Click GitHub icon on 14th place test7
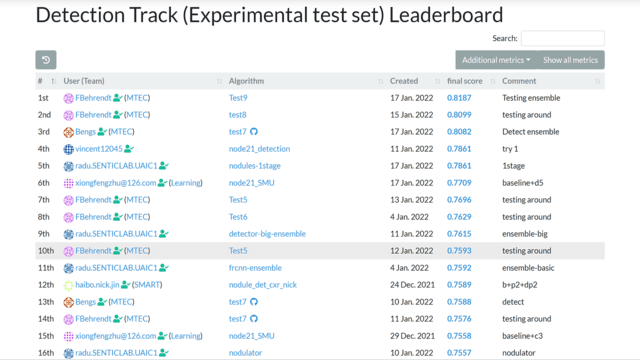The width and height of the screenshot is (640, 360). 254,319
